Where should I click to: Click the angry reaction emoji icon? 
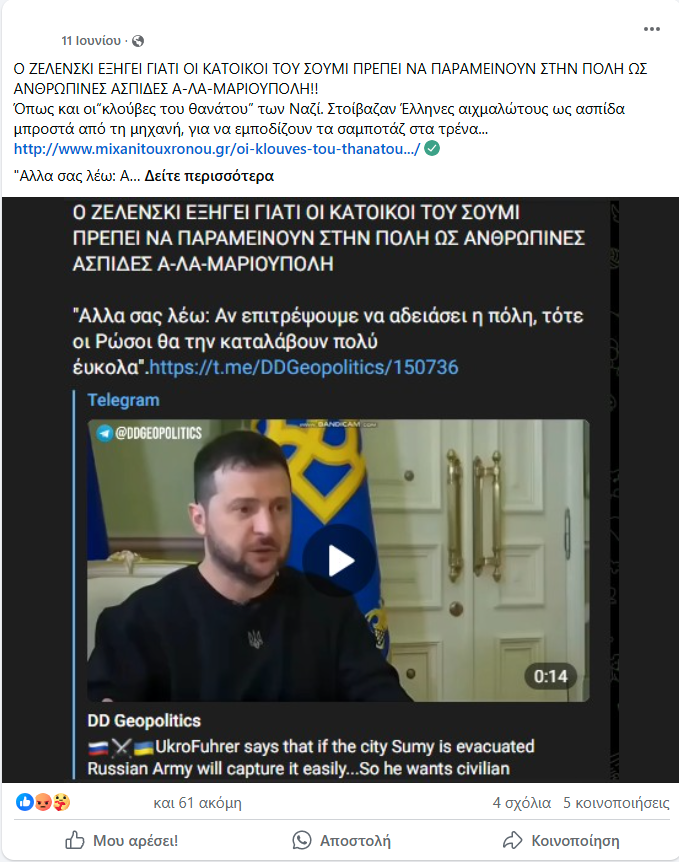[x=43, y=803]
